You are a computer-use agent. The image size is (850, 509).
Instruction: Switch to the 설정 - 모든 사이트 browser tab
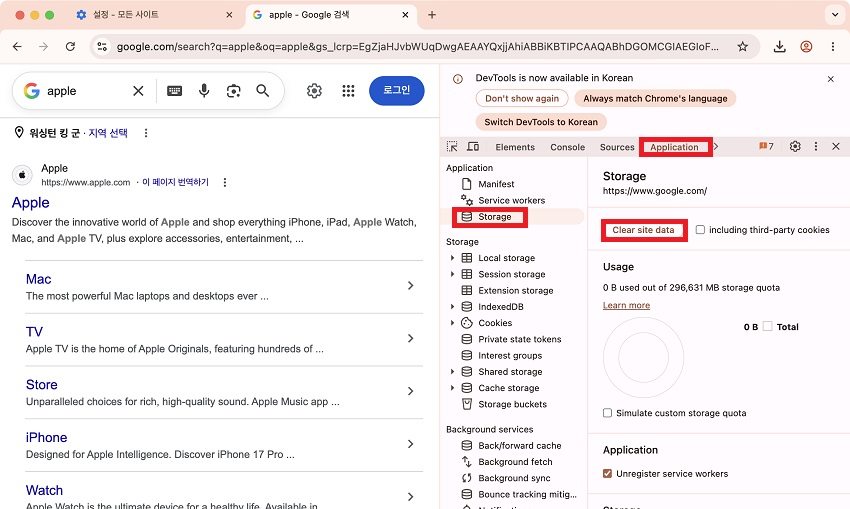[x=154, y=15]
